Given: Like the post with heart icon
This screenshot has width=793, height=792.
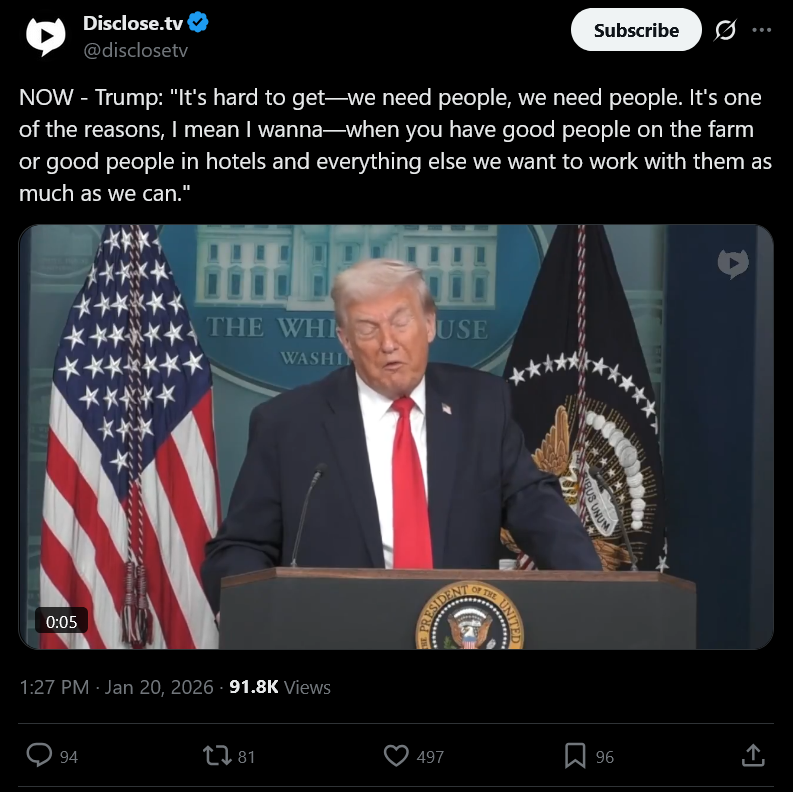Looking at the screenshot, I should pyautogui.click(x=396, y=756).
